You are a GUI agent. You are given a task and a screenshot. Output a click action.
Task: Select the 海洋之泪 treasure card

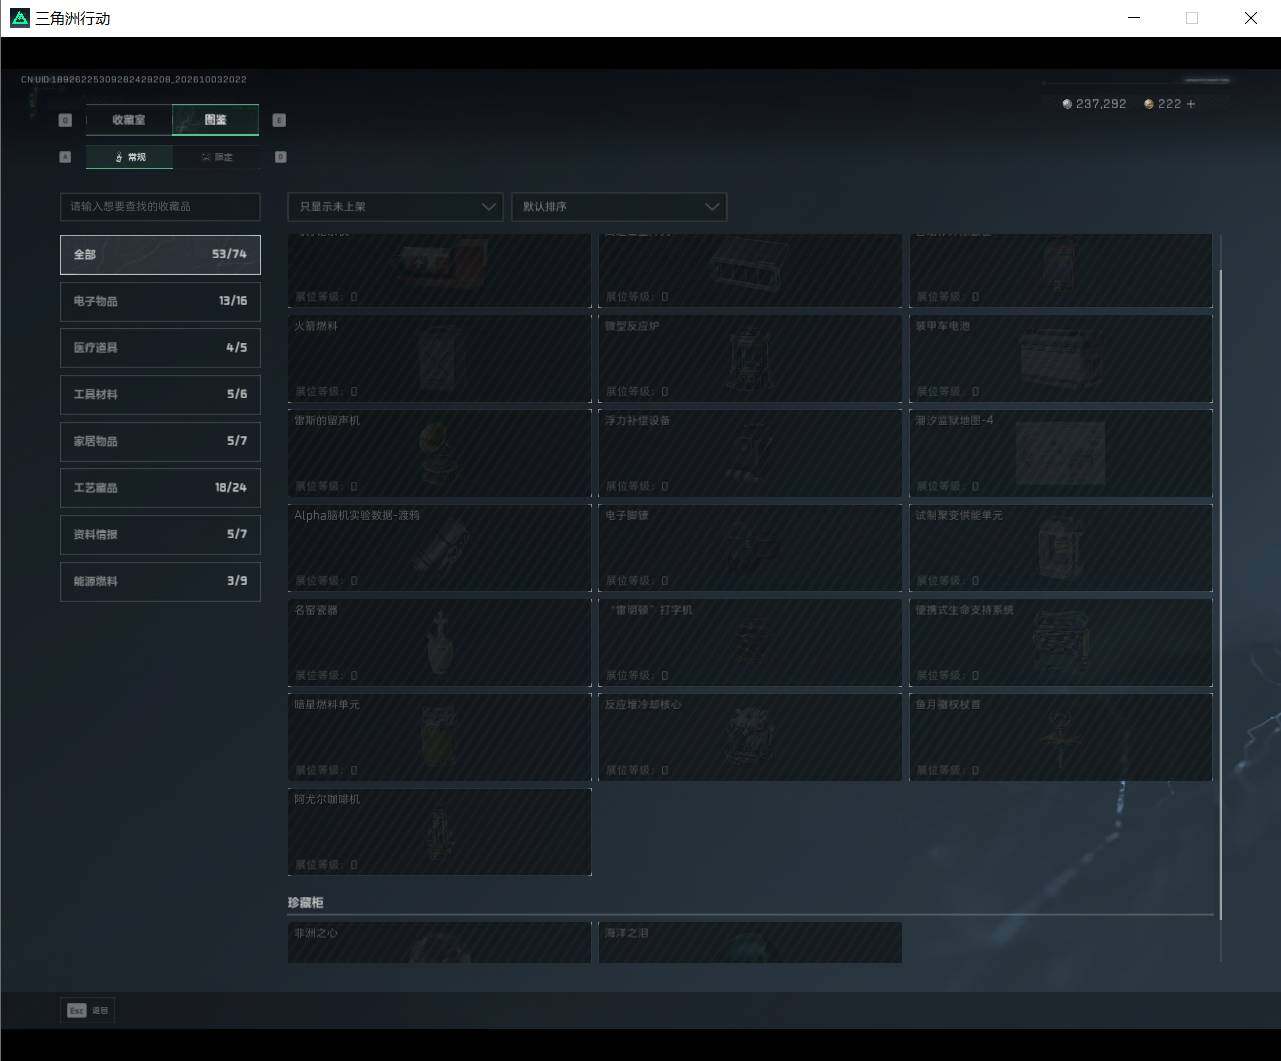coord(750,943)
